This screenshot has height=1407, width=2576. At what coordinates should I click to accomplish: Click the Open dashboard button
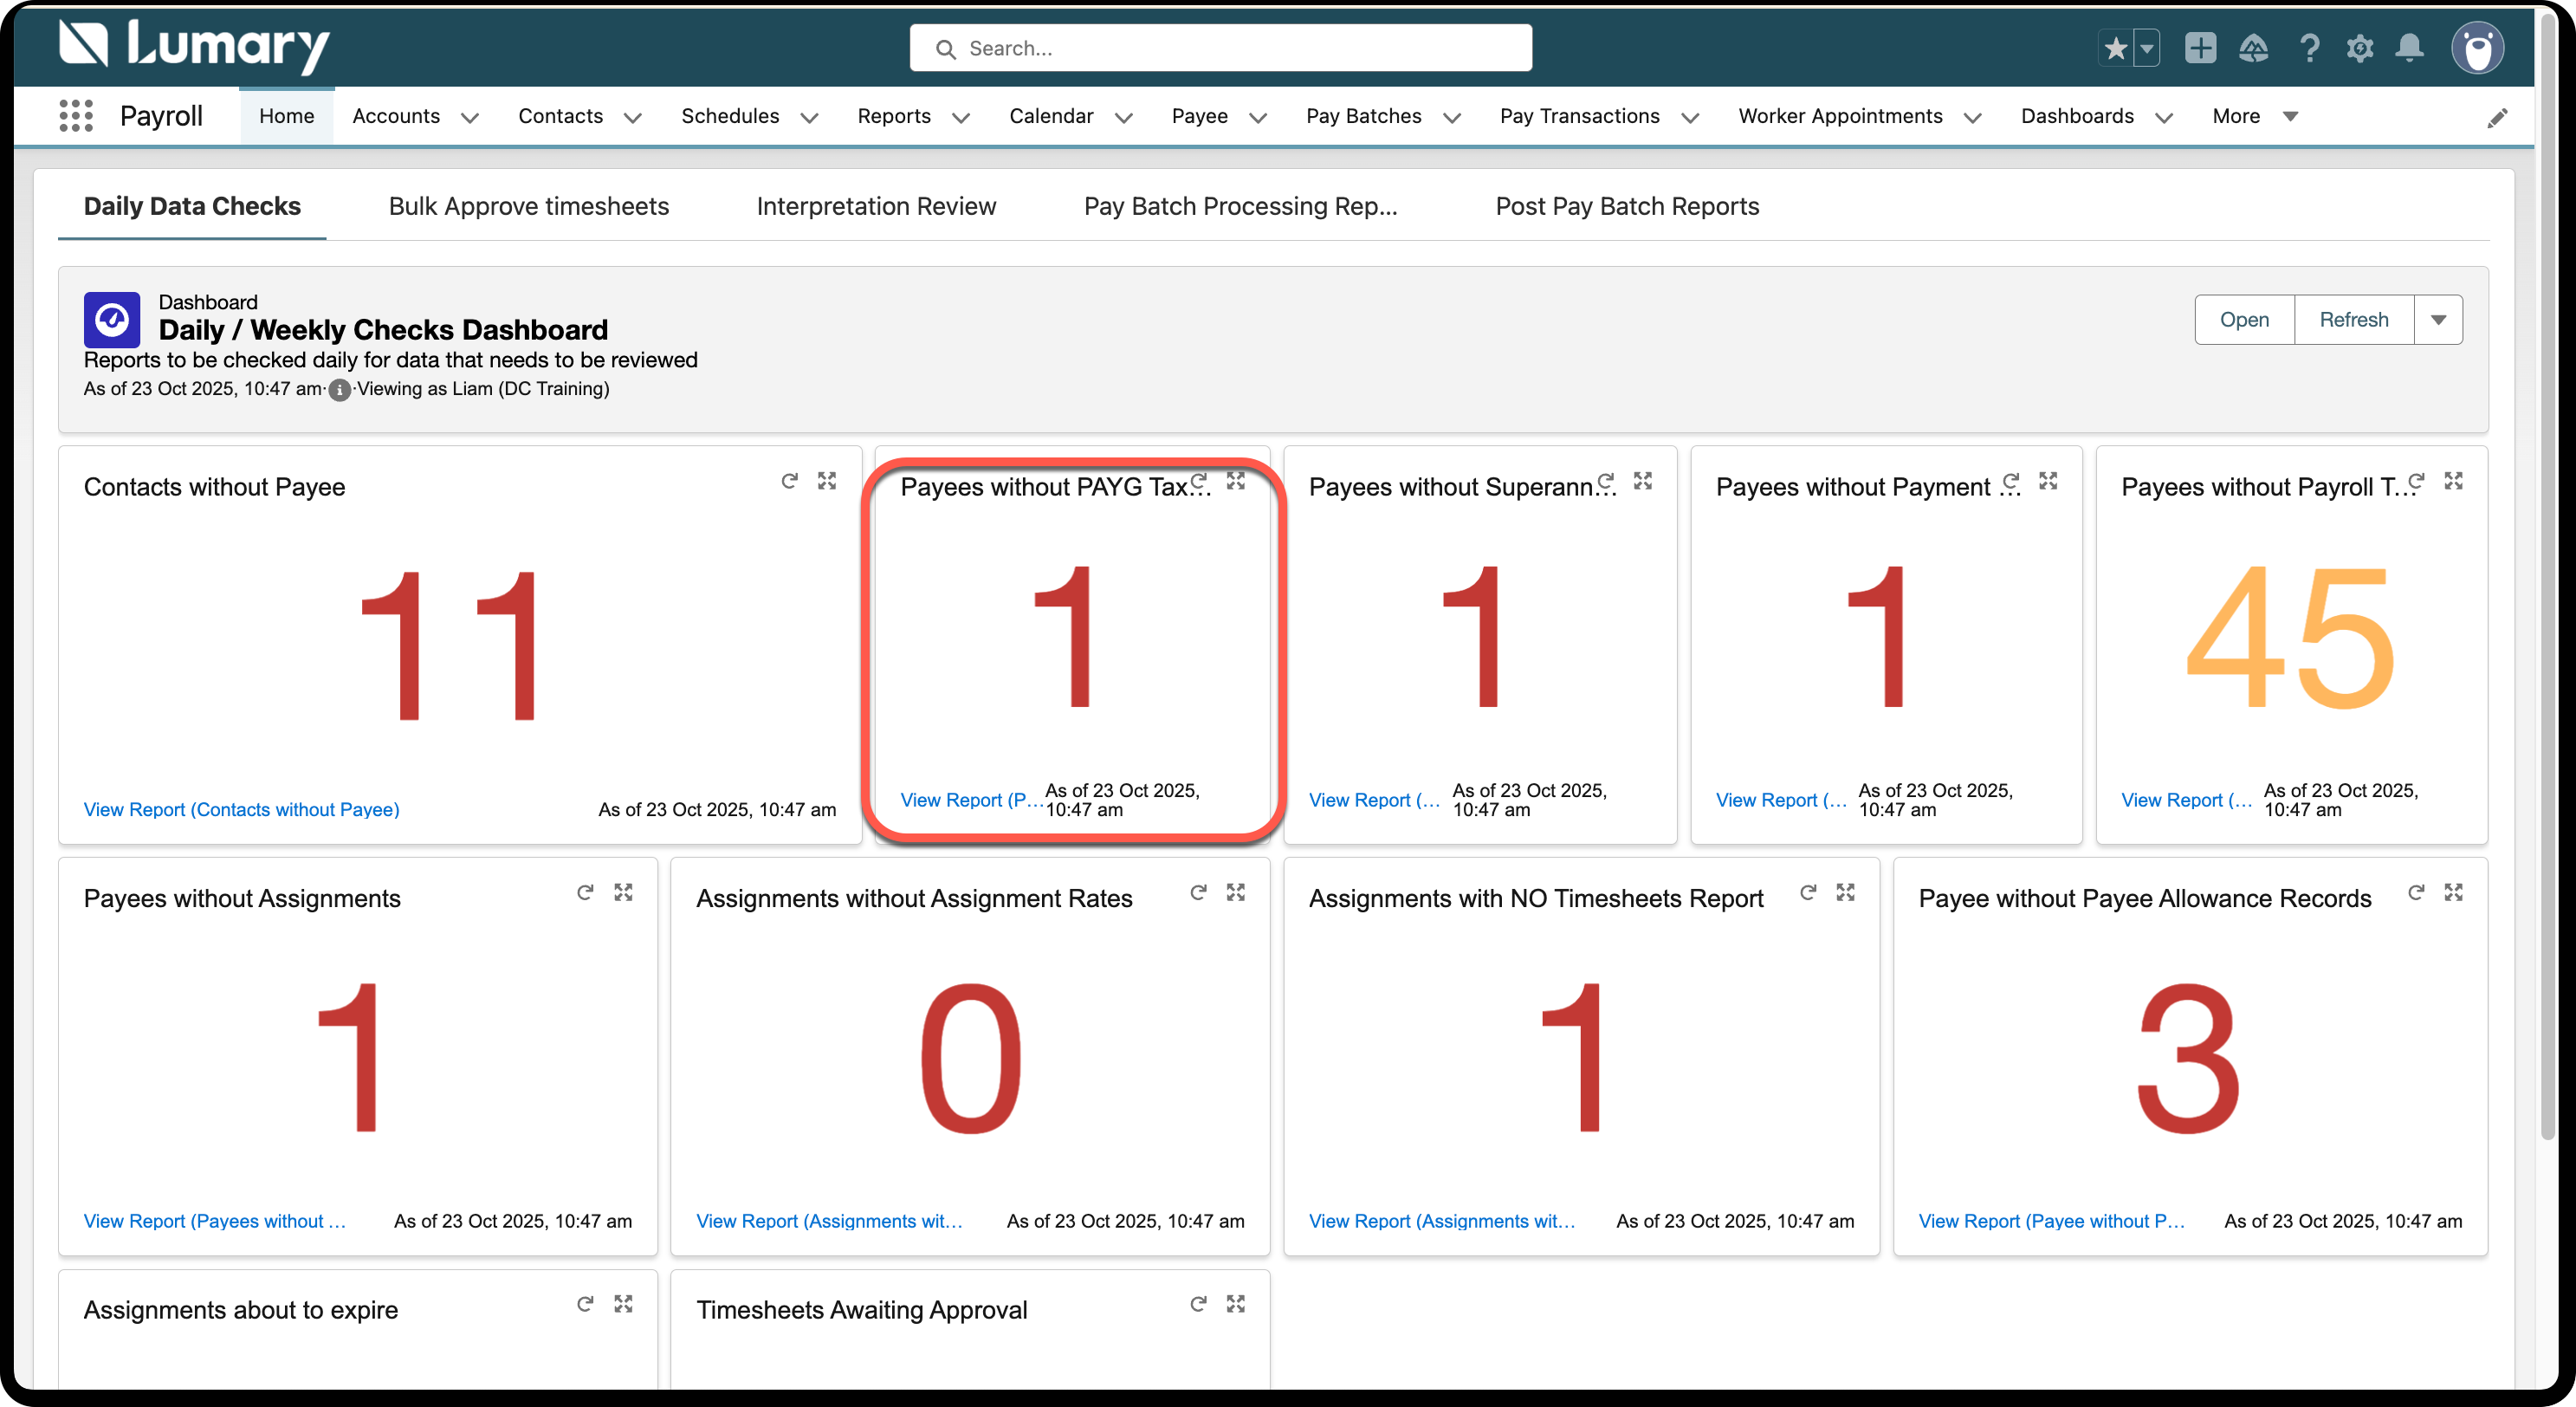(2244, 319)
